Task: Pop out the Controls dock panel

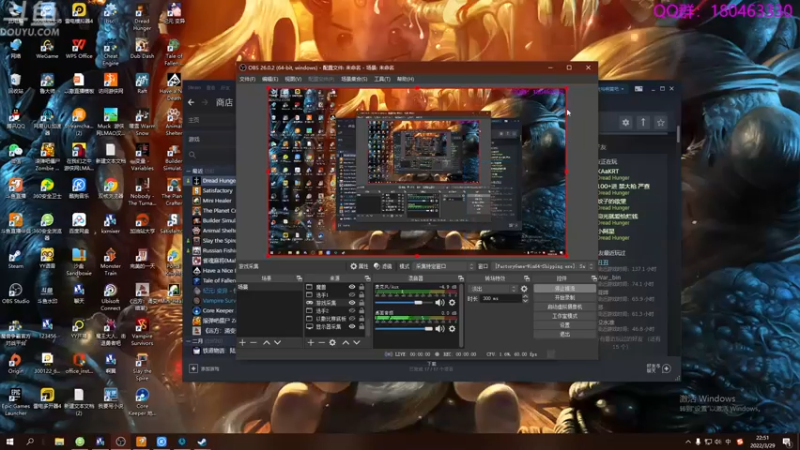Action: 593,279
